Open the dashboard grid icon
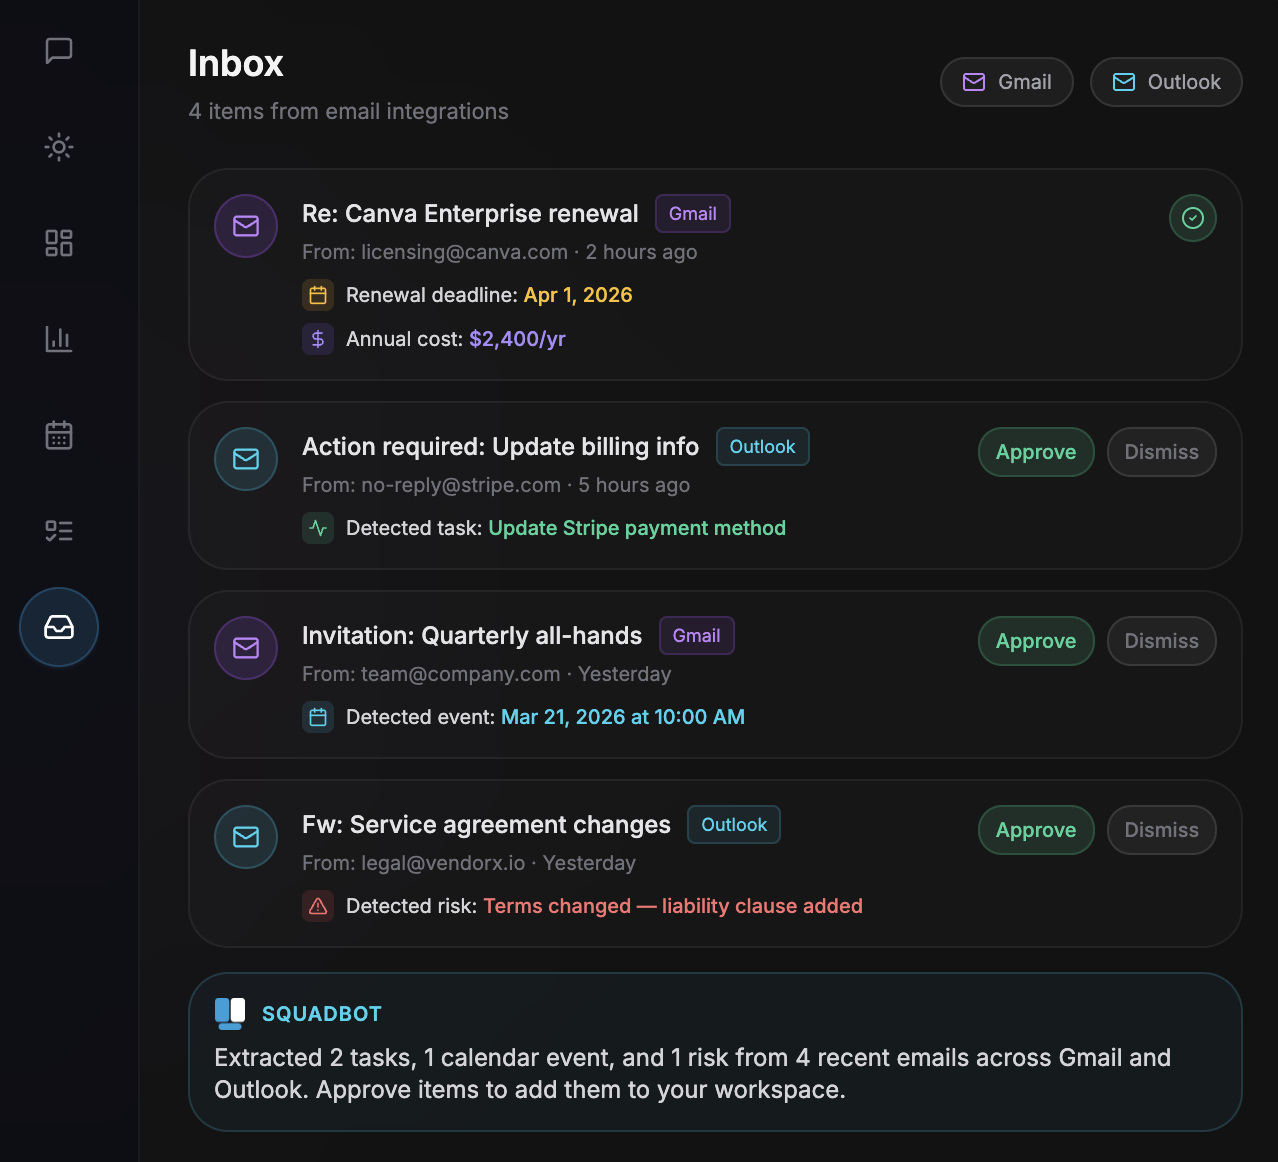This screenshot has height=1162, width=1278. (58, 242)
